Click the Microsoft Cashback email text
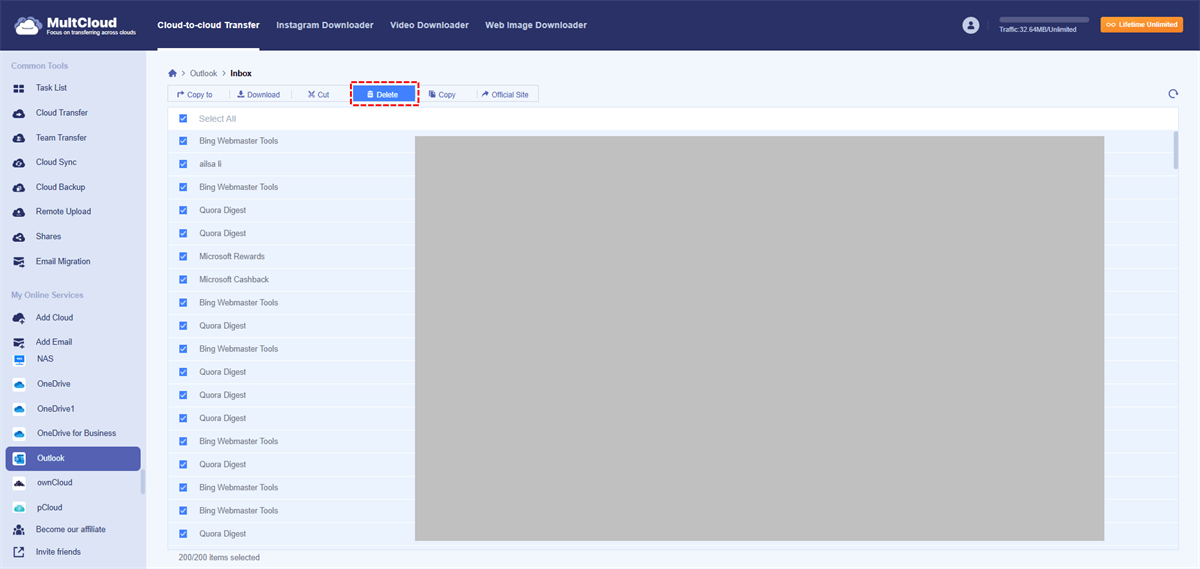This screenshot has width=1200, height=569. [234, 280]
